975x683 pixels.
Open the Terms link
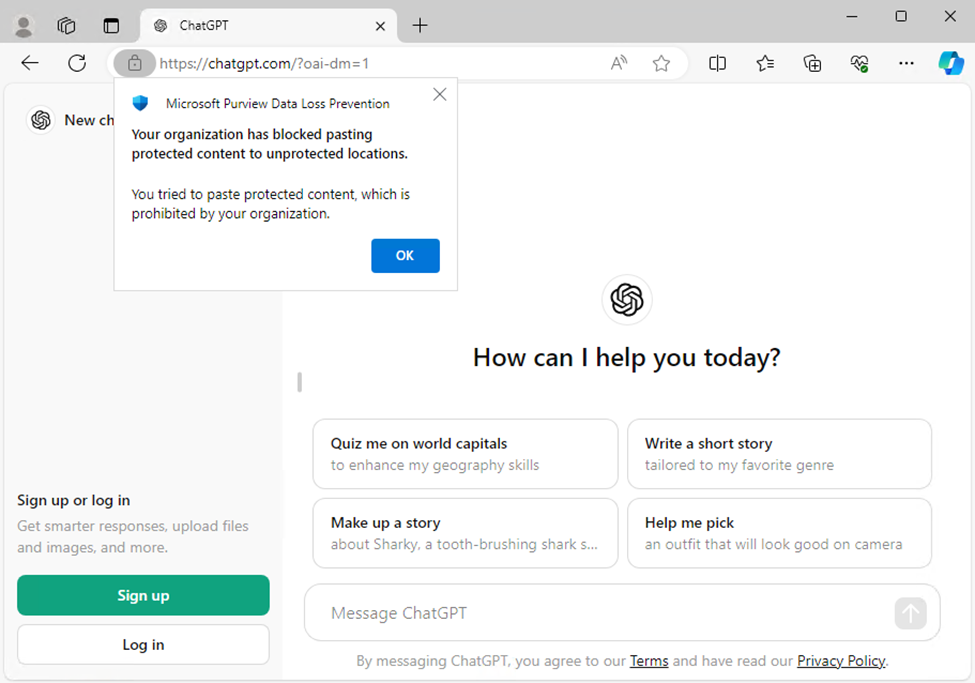(x=649, y=661)
